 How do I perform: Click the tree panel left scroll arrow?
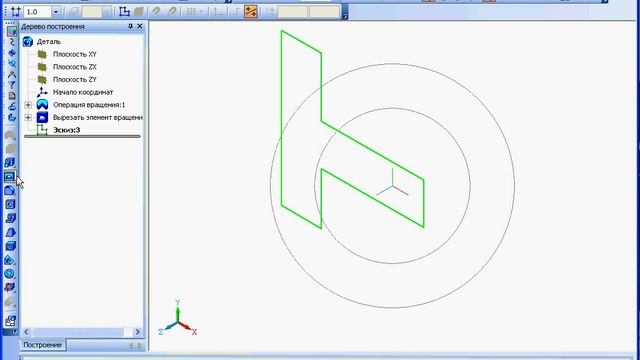pos(27,332)
